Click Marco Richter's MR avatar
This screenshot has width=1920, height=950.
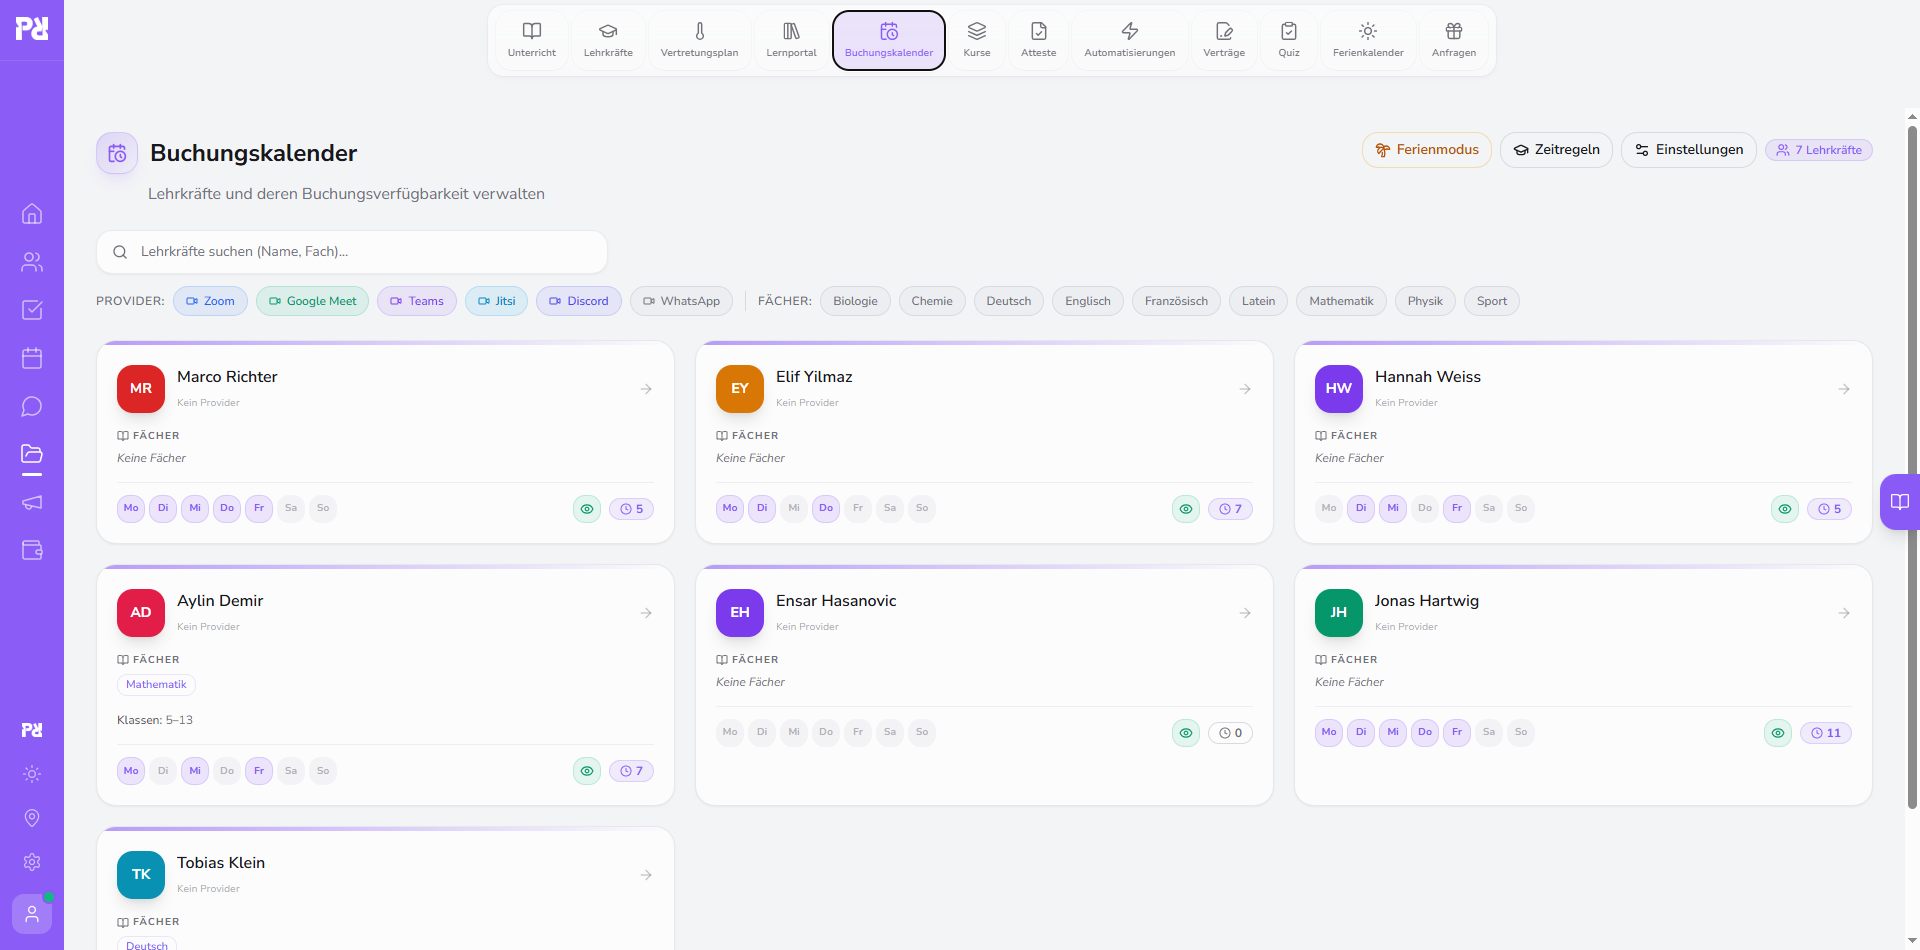141,389
